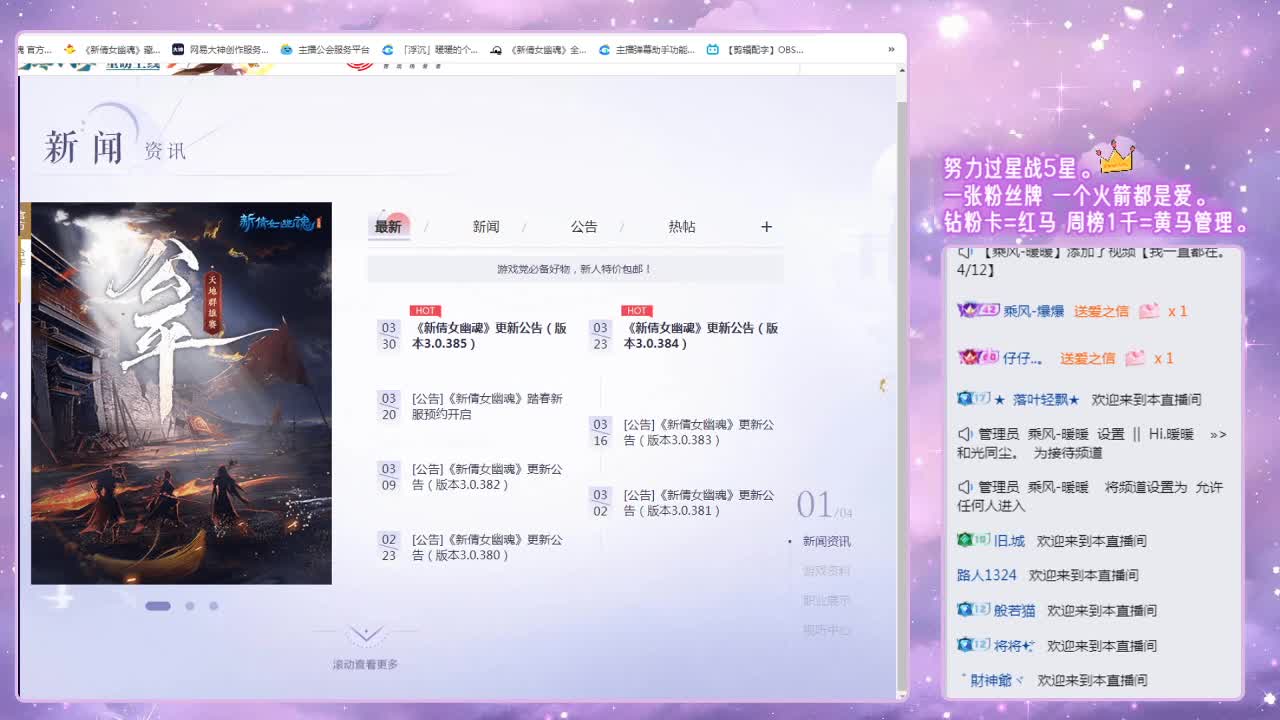Select the third carousel indicator dot
The height and width of the screenshot is (720, 1280).
[214, 606]
